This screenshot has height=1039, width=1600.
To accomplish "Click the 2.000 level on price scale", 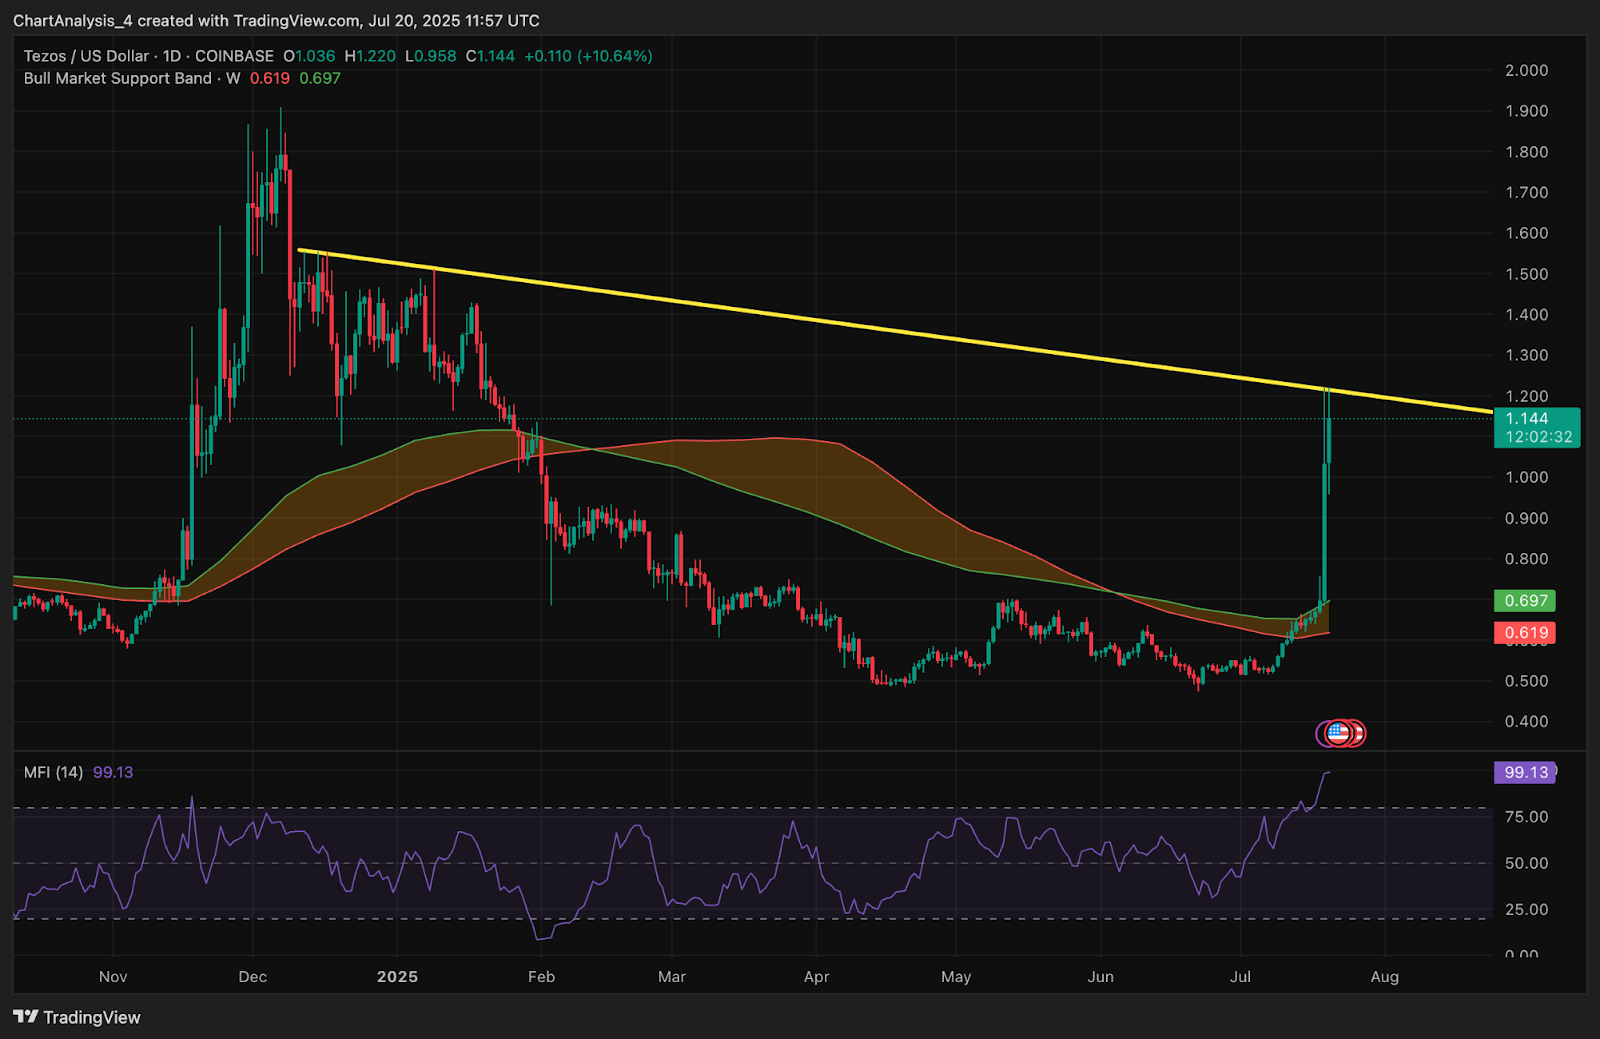I will point(1526,70).
